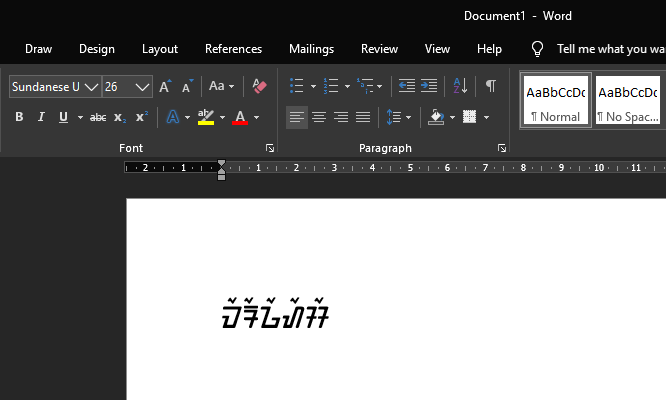Apply the Normal style

(x=555, y=100)
